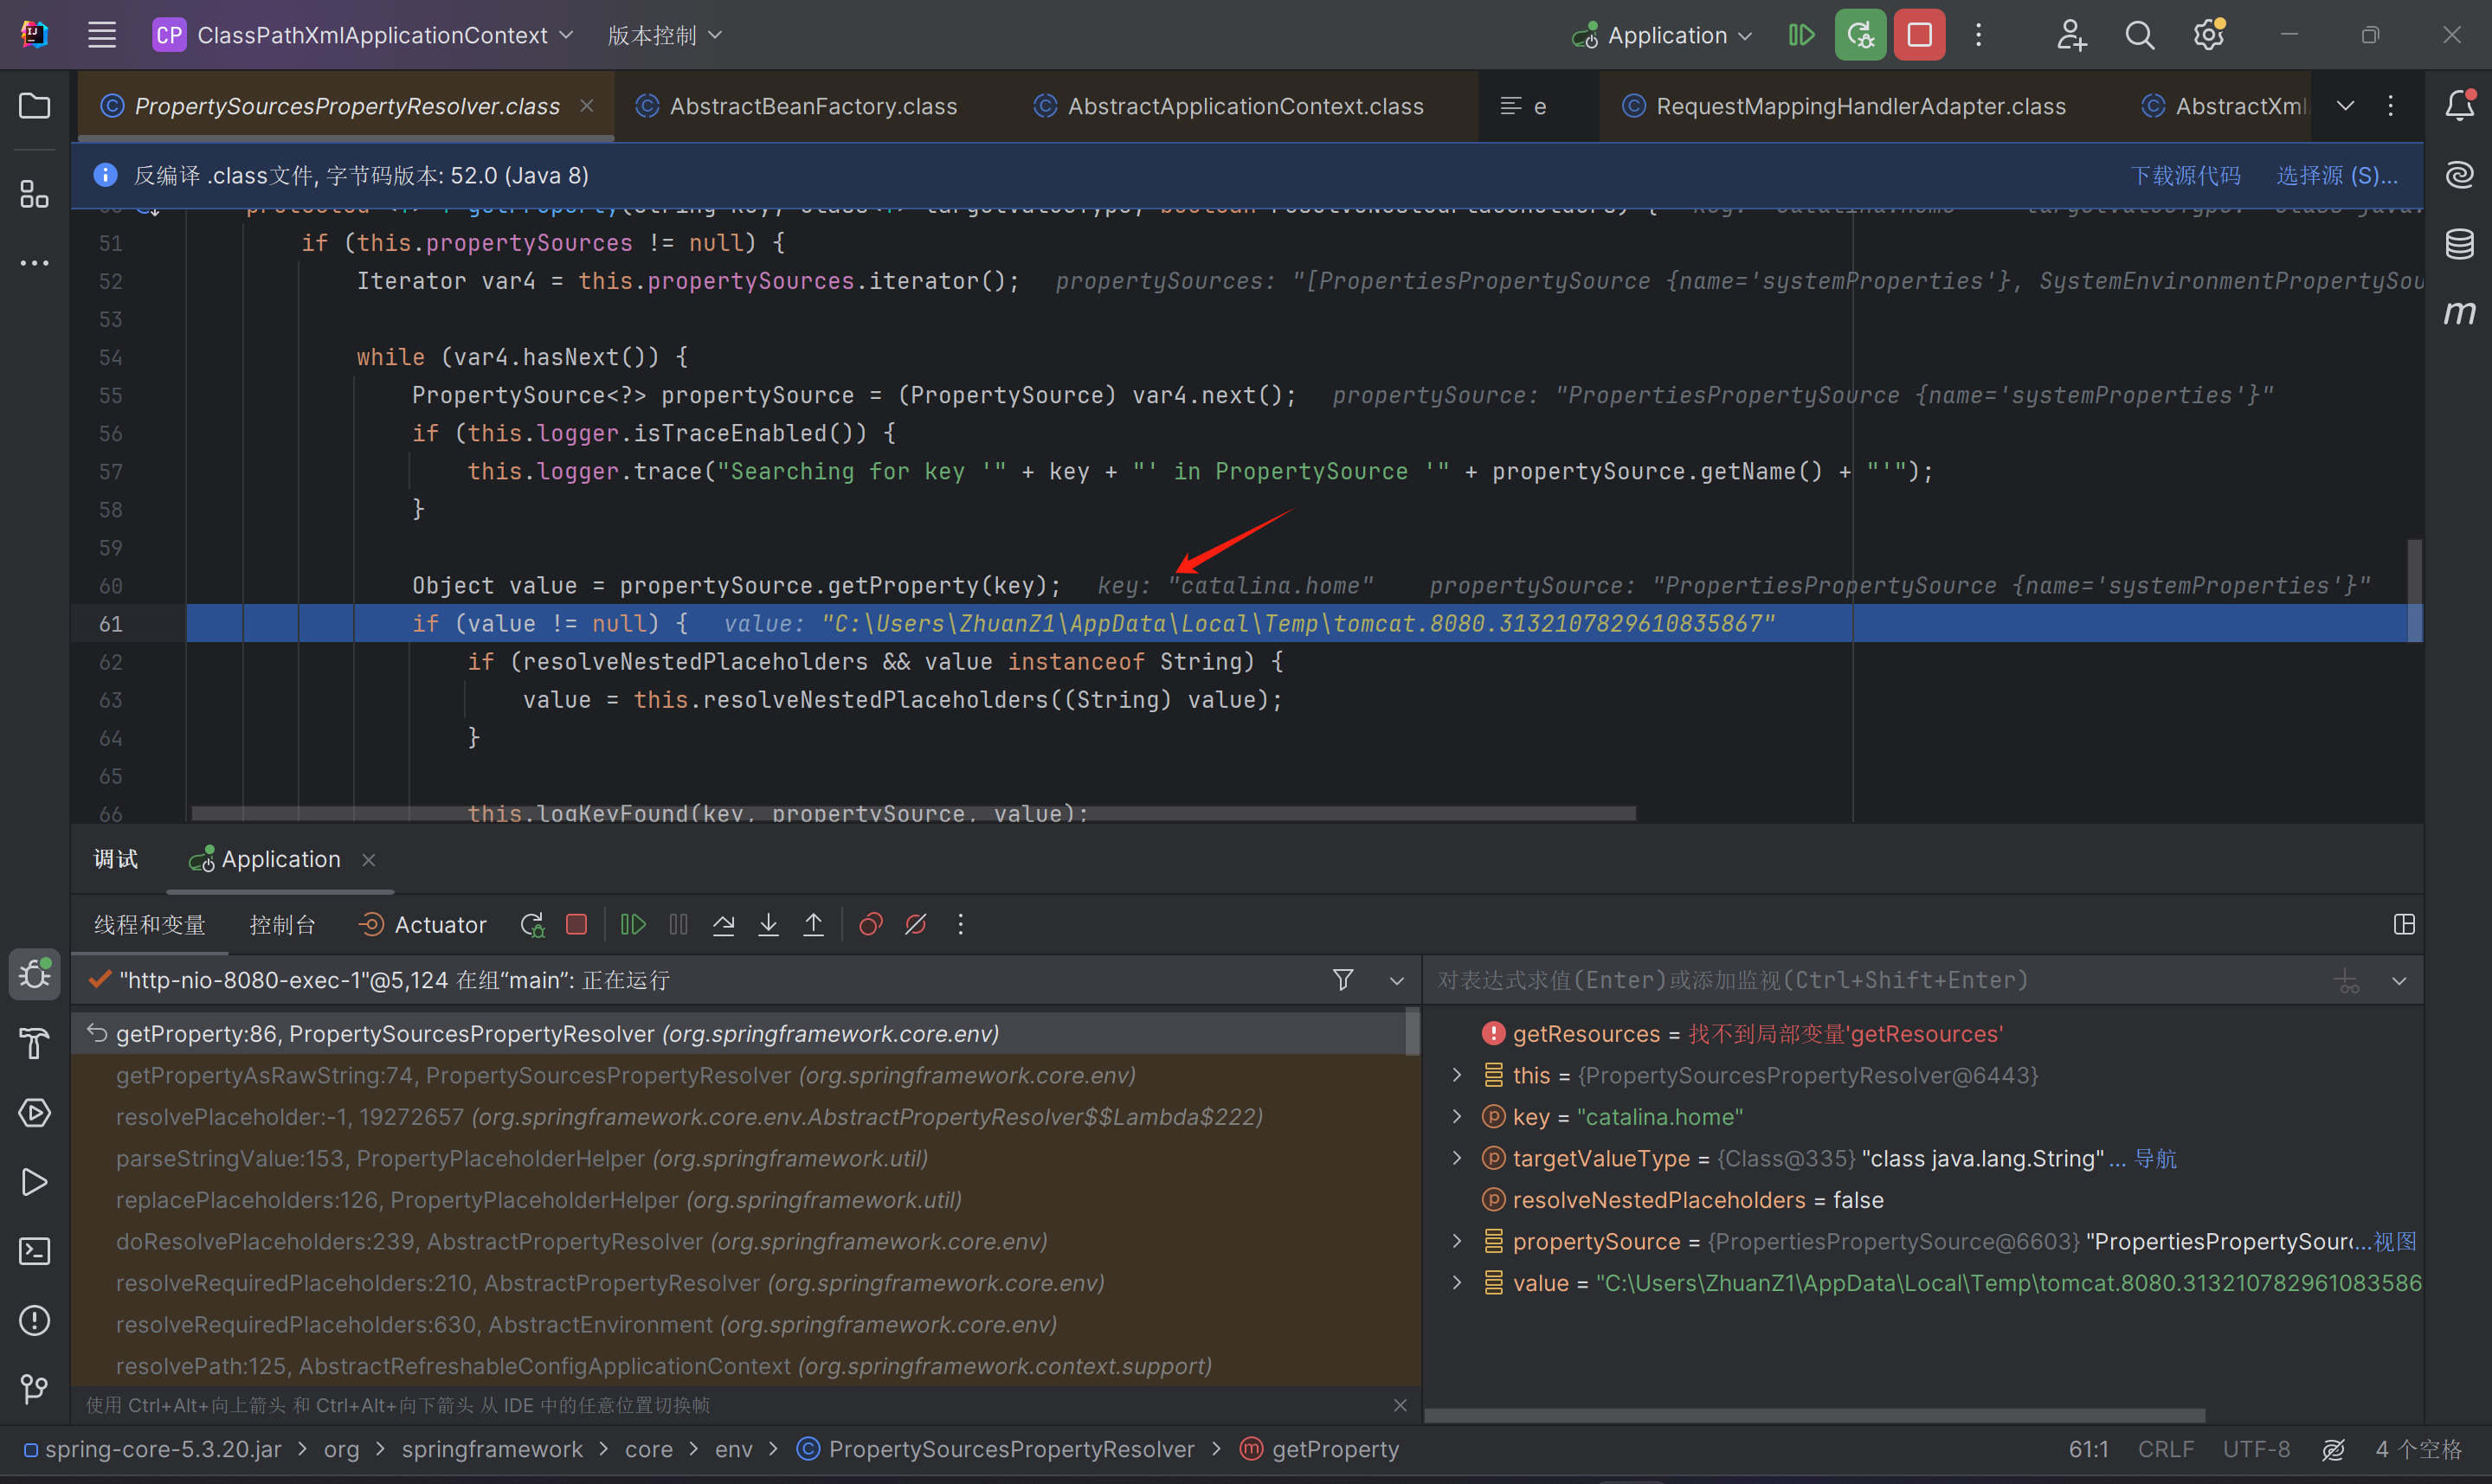
Task: Open the Maven tool window icon
Action: pyautogui.click(x=2459, y=313)
